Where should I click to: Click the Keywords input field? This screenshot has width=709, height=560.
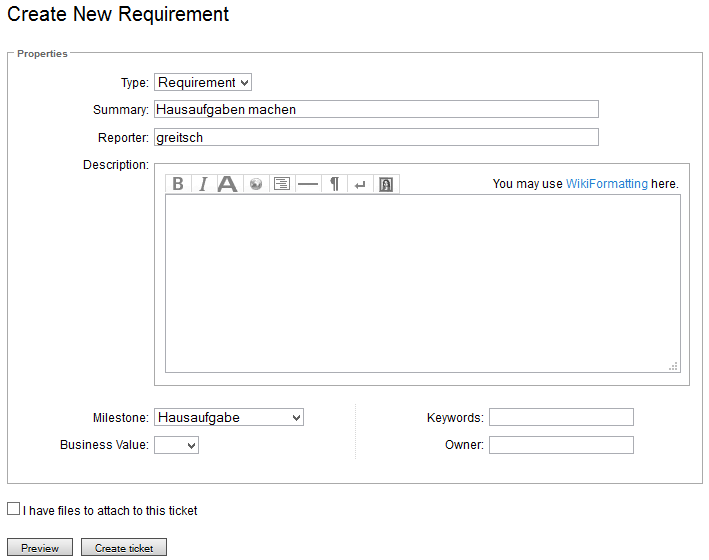pos(561,417)
